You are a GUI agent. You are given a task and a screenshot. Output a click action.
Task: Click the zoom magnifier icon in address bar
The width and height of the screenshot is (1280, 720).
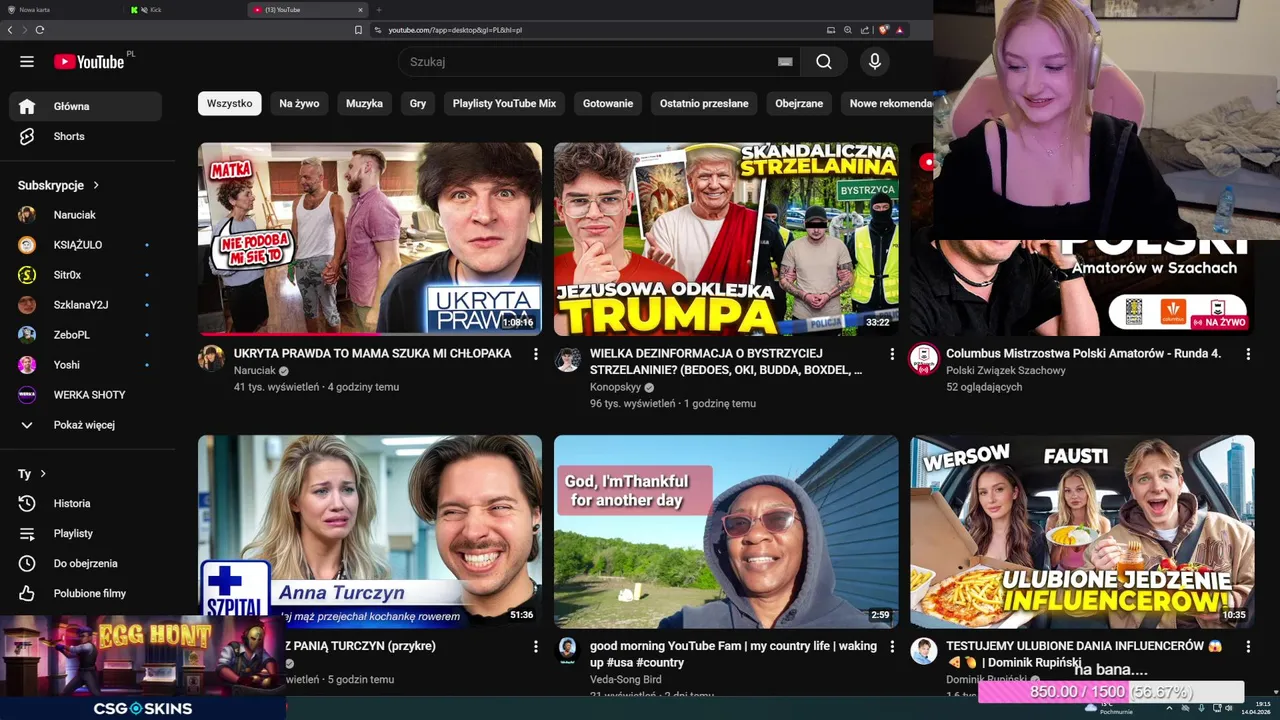[848, 30]
